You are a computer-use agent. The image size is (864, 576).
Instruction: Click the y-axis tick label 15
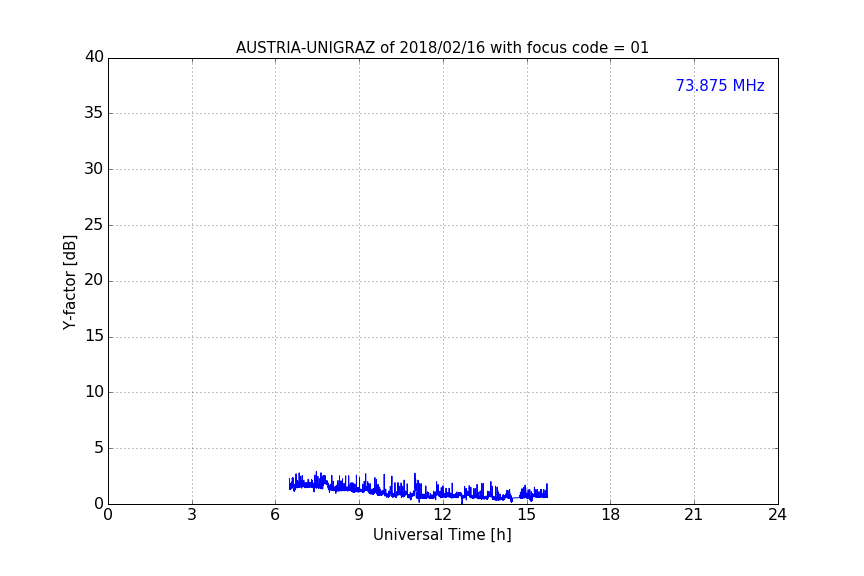(94, 336)
